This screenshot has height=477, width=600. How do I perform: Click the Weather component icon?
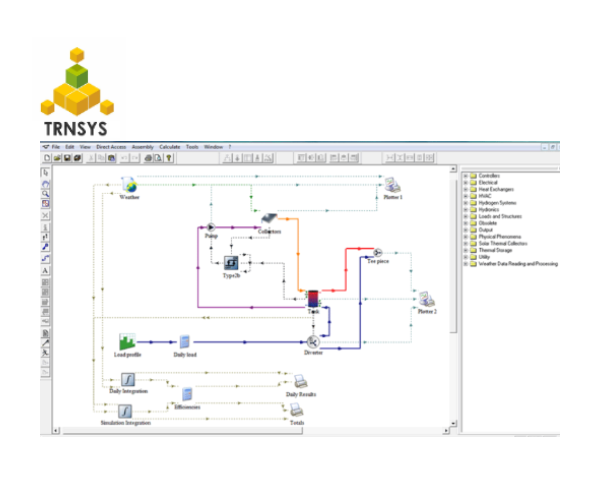pyautogui.click(x=129, y=185)
